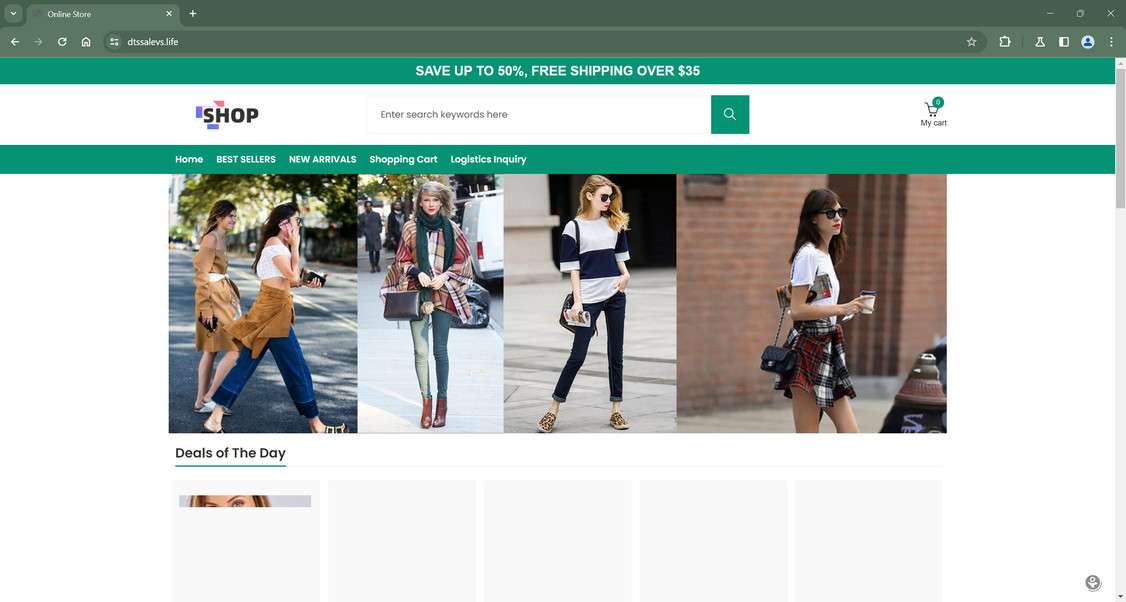The image size is (1126, 602).
Task: Open a new tab with plus icon
Action: (192, 14)
